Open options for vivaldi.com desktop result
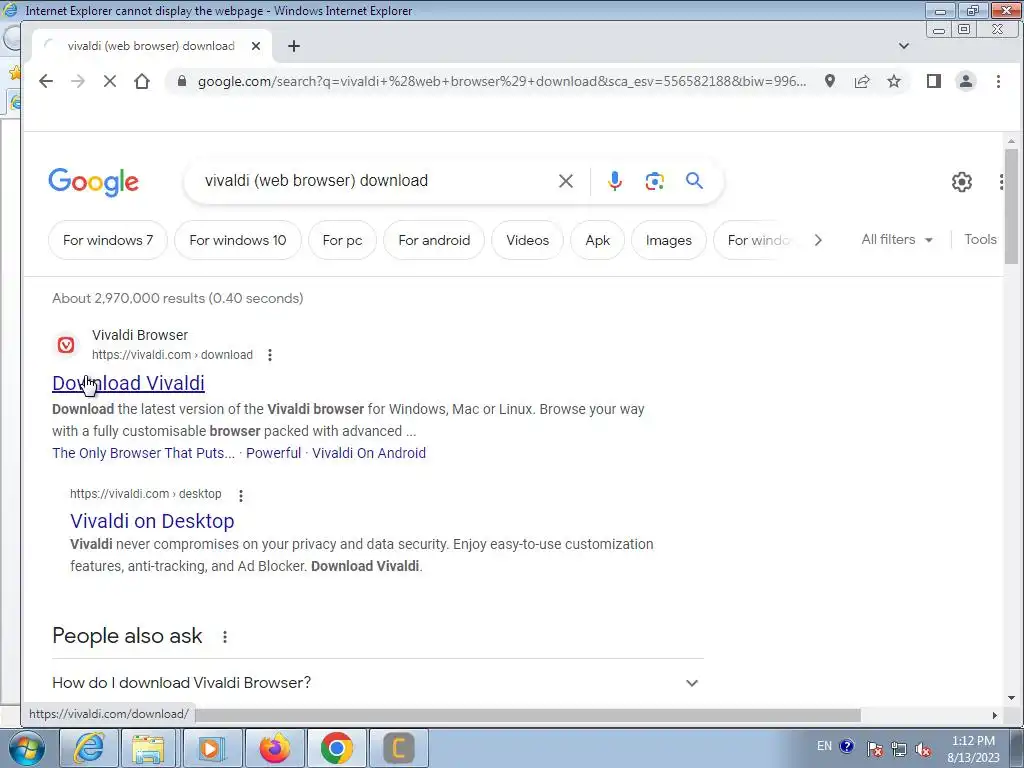This screenshot has height=768, width=1024. [x=241, y=496]
